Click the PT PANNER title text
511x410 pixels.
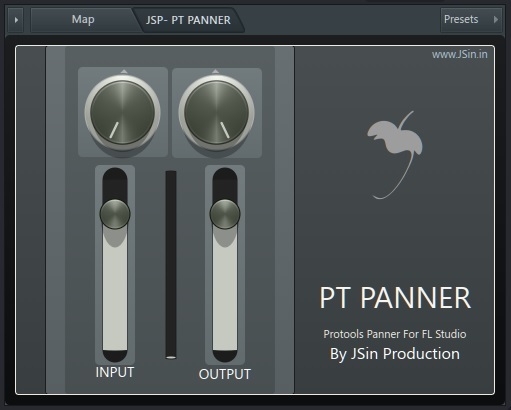click(x=395, y=298)
